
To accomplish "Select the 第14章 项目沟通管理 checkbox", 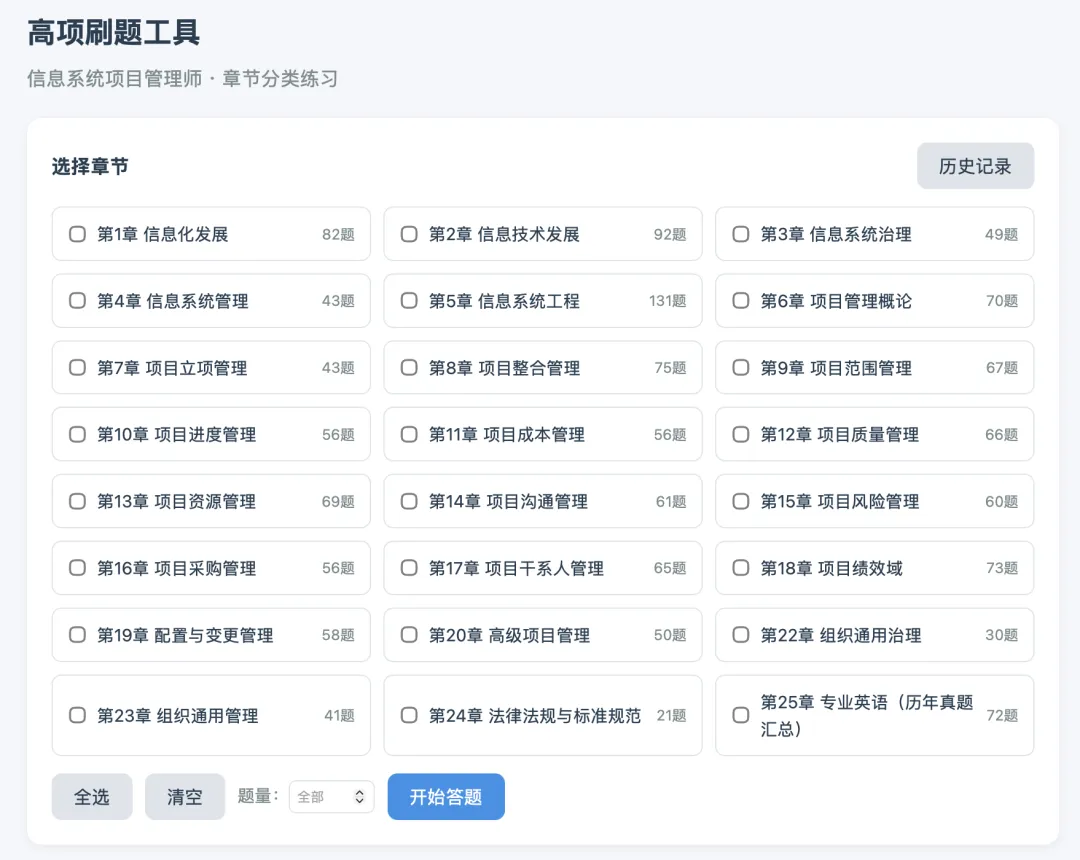I will (x=409, y=501).
